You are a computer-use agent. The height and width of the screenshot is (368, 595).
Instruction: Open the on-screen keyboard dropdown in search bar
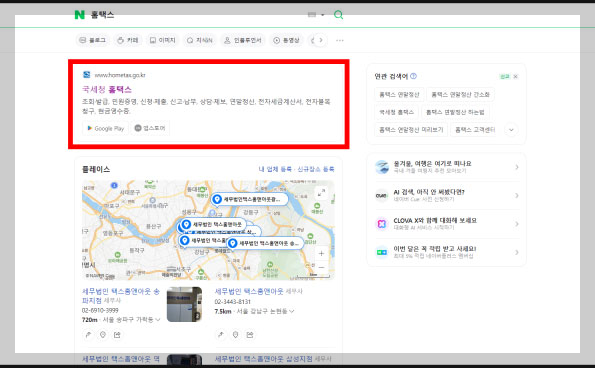tap(316, 15)
